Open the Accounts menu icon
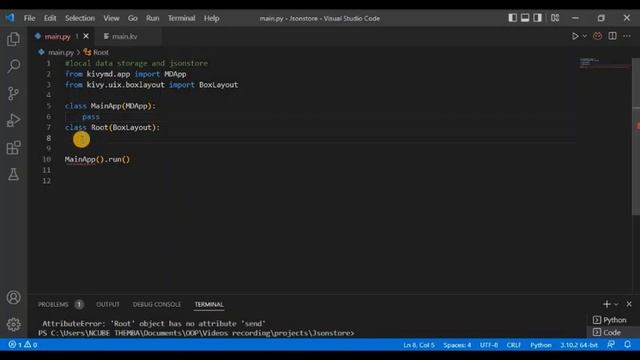Image resolution: width=640 pixels, height=360 pixels. point(13,297)
